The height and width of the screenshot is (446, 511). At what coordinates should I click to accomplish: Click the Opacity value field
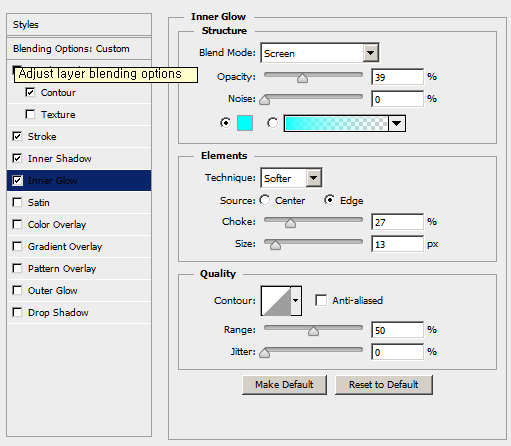pos(397,77)
